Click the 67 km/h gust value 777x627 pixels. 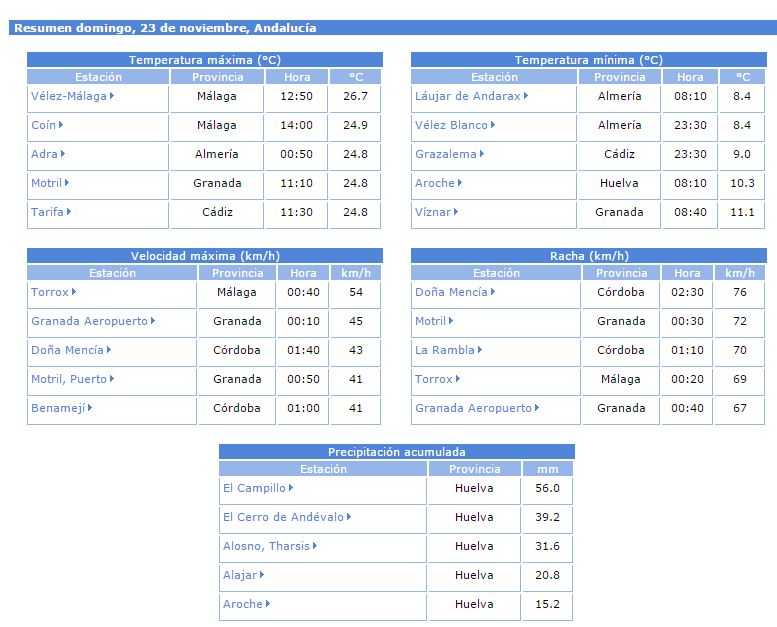[x=740, y=408]
